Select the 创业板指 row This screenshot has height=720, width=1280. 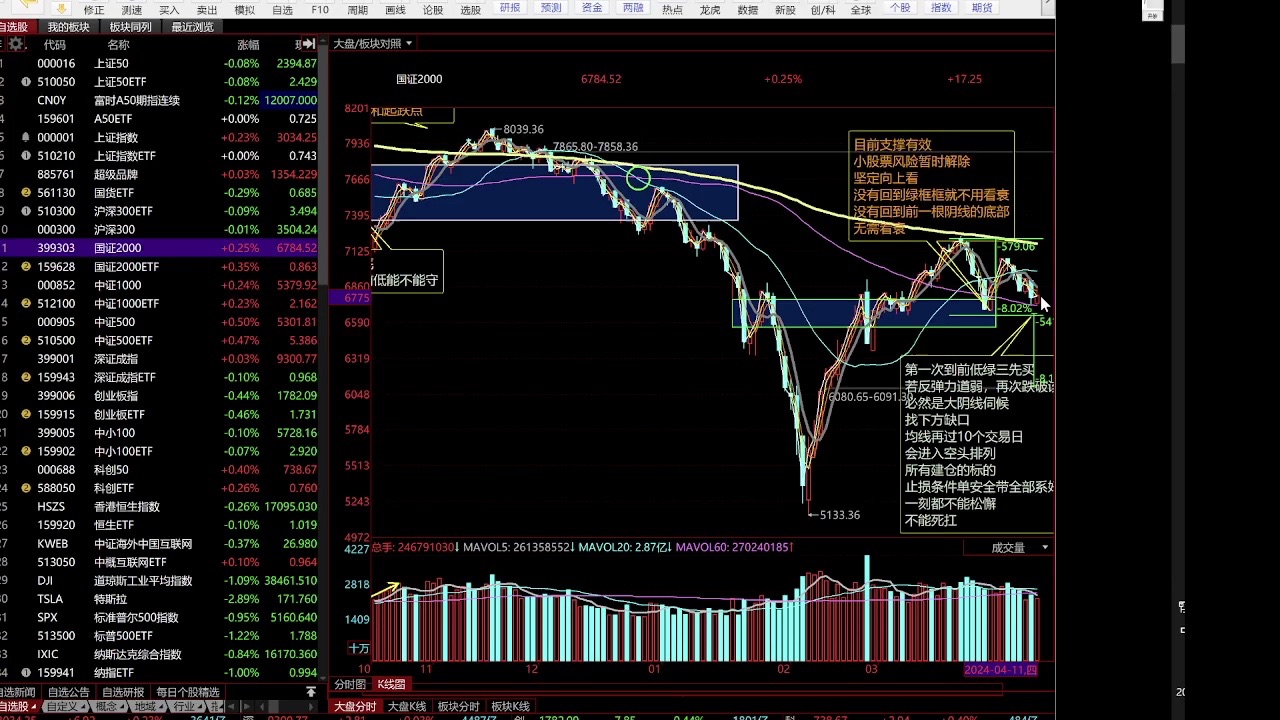(159, 396)
